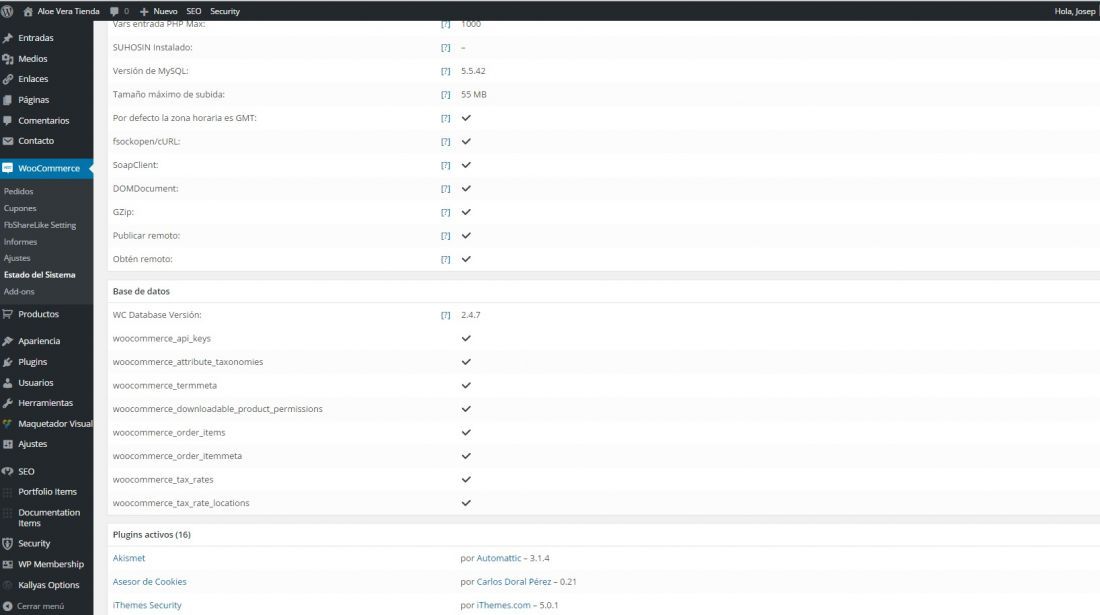Open Asesor de Cookies plugin link
This screenshot has width=1100, height=615.
point(149,582)
